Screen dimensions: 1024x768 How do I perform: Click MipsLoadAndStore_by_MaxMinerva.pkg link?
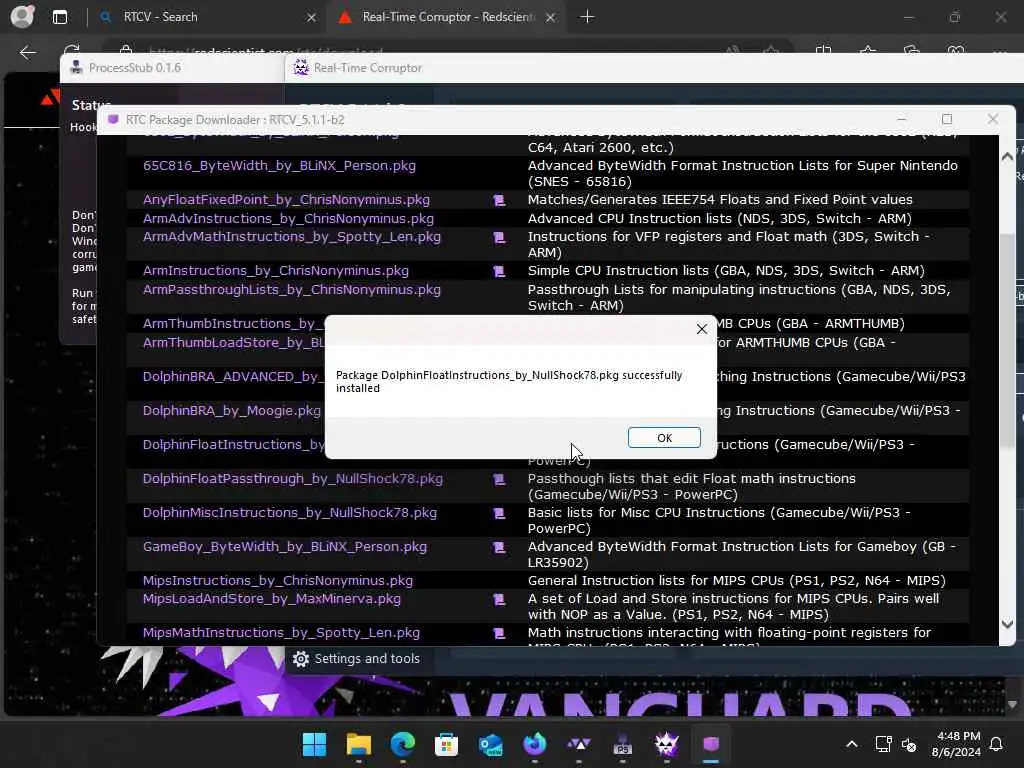272,599
